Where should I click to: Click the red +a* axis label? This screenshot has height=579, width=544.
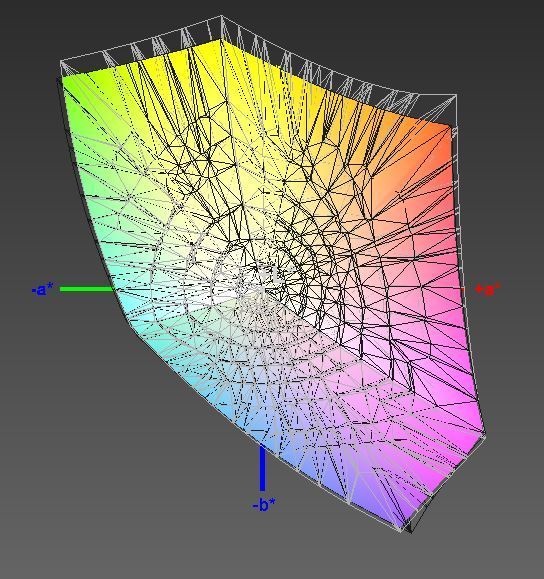[488, 289]
